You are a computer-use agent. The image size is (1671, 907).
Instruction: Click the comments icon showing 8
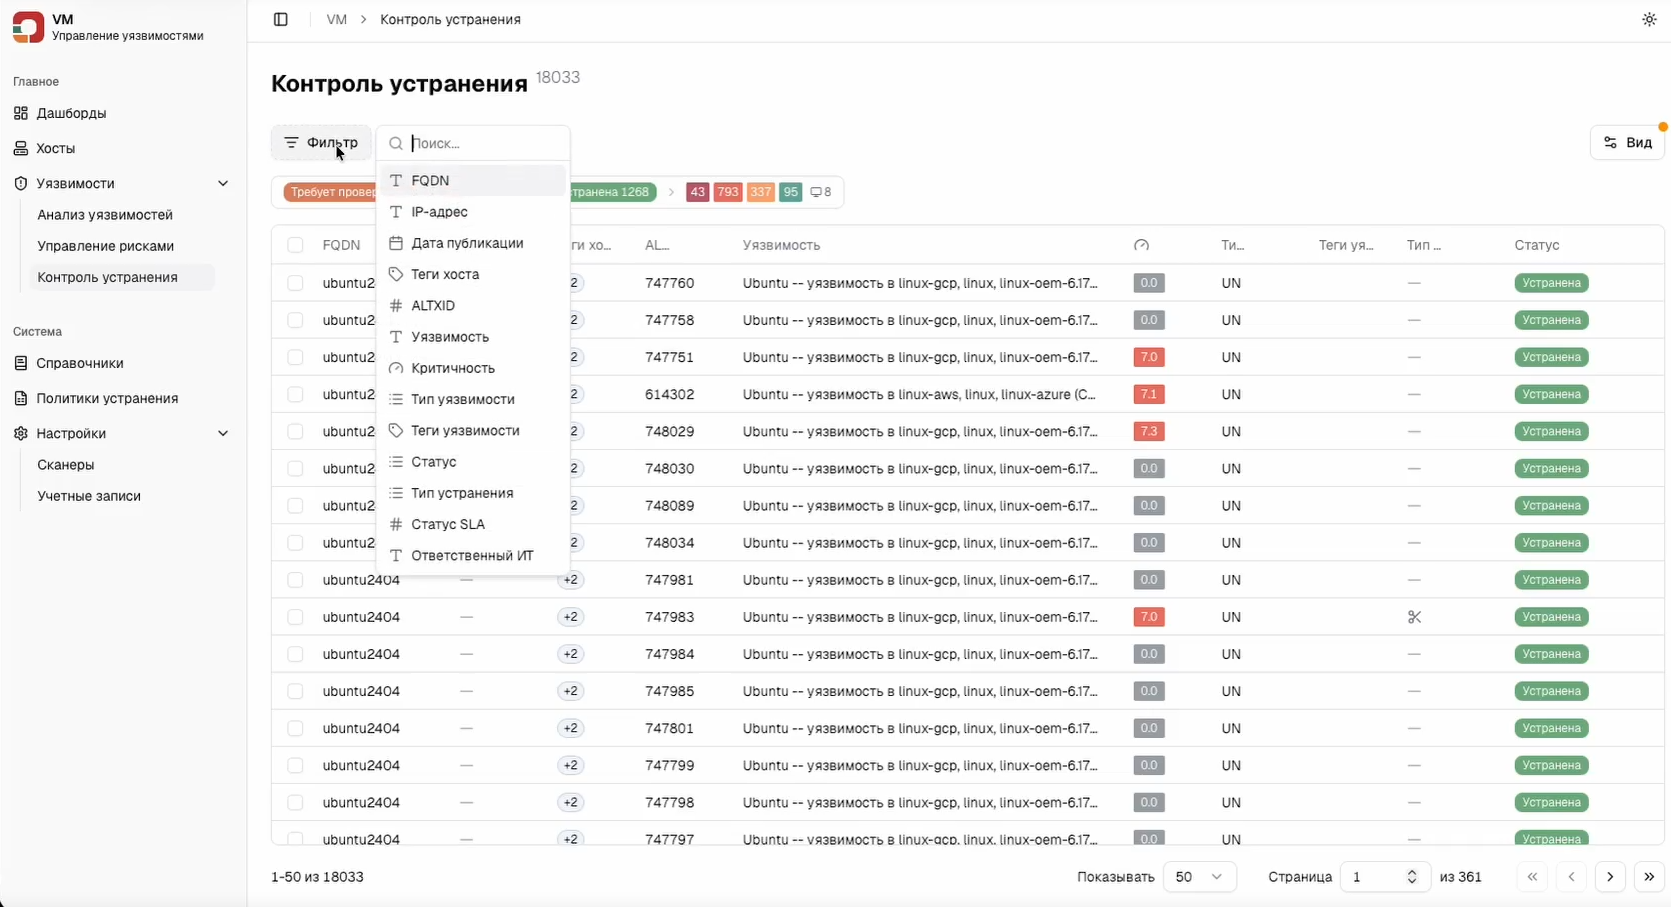(x=820, y=192)
